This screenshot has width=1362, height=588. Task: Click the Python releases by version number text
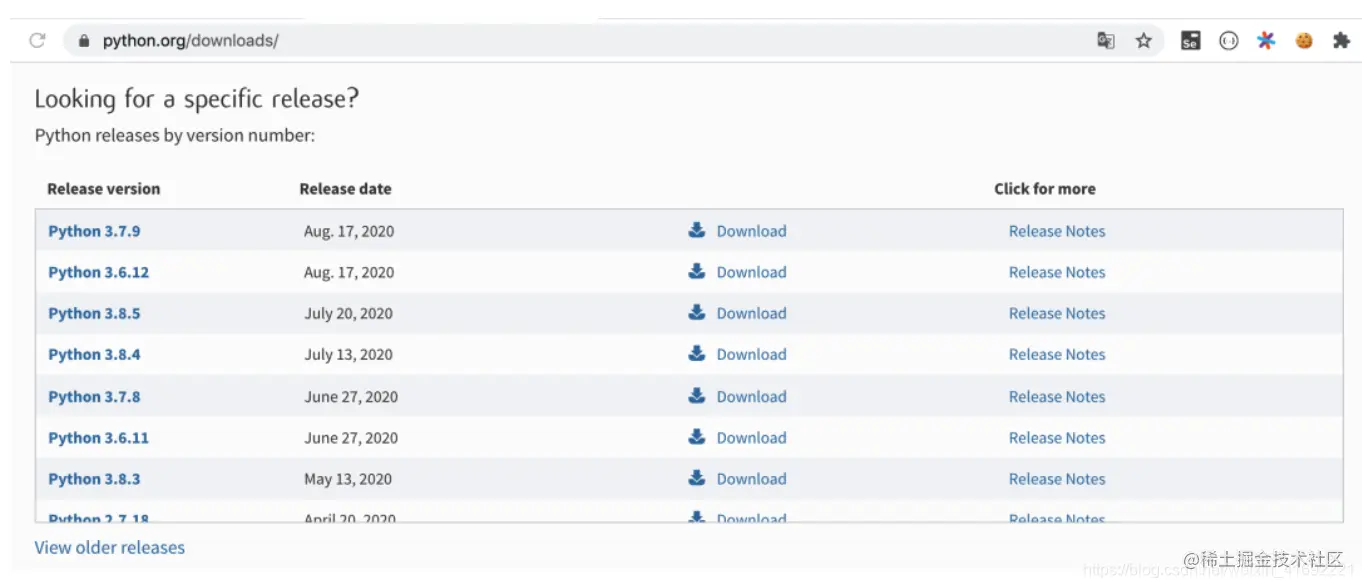point(175,135)
